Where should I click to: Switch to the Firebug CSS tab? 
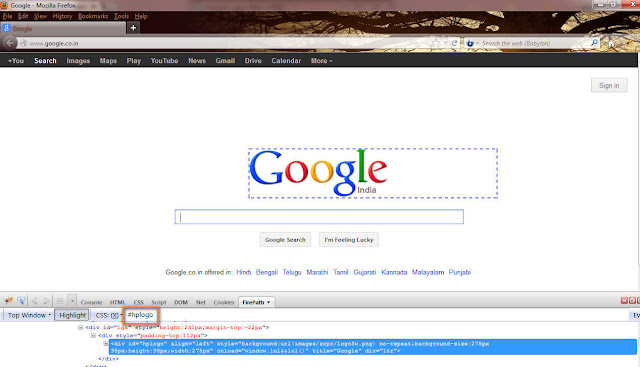138,302
